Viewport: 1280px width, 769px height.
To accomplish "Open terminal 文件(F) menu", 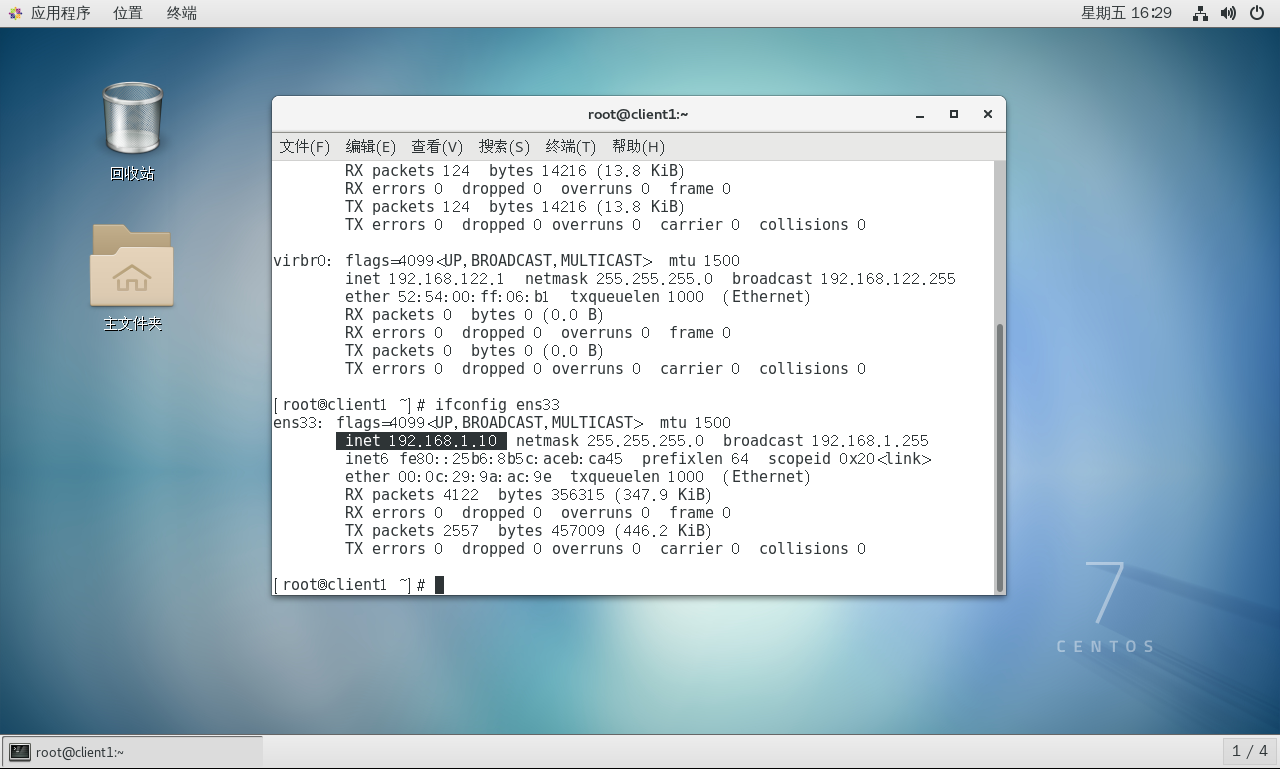I will pos(304,146).
